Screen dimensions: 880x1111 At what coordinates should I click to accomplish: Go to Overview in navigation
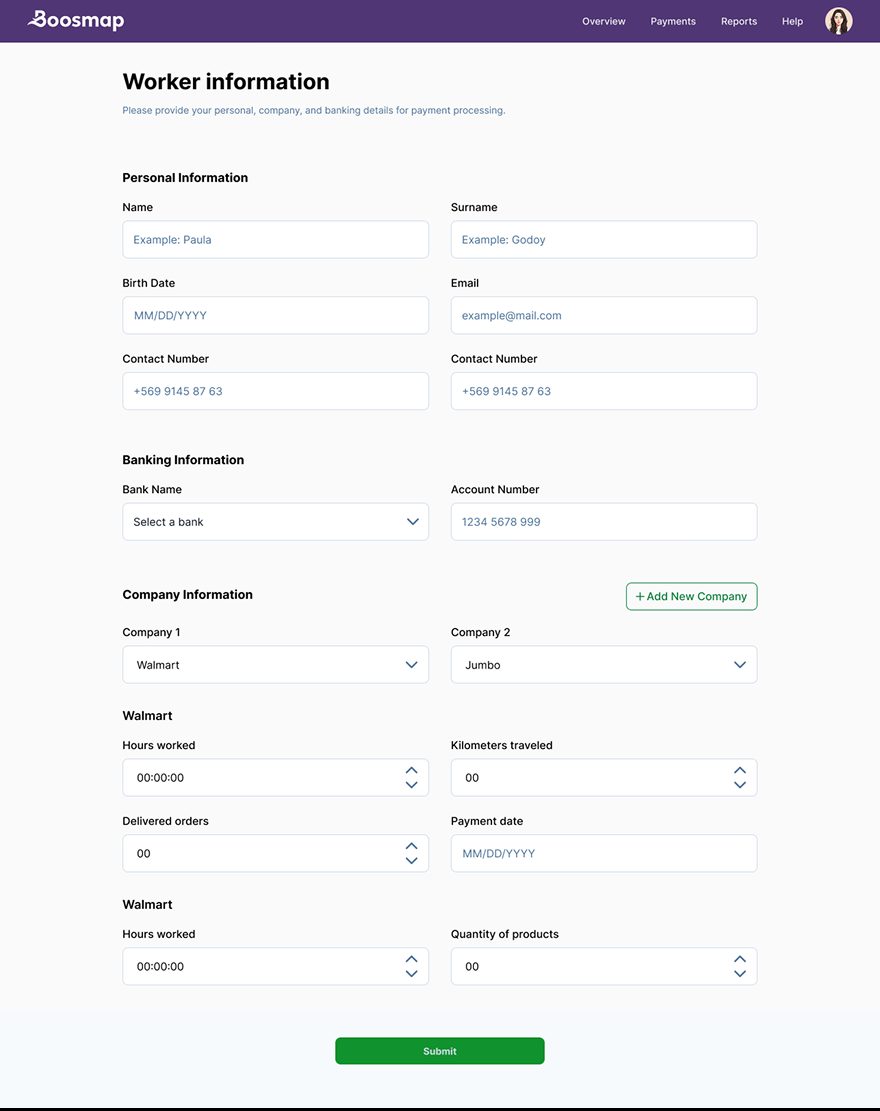coord(604,21)
